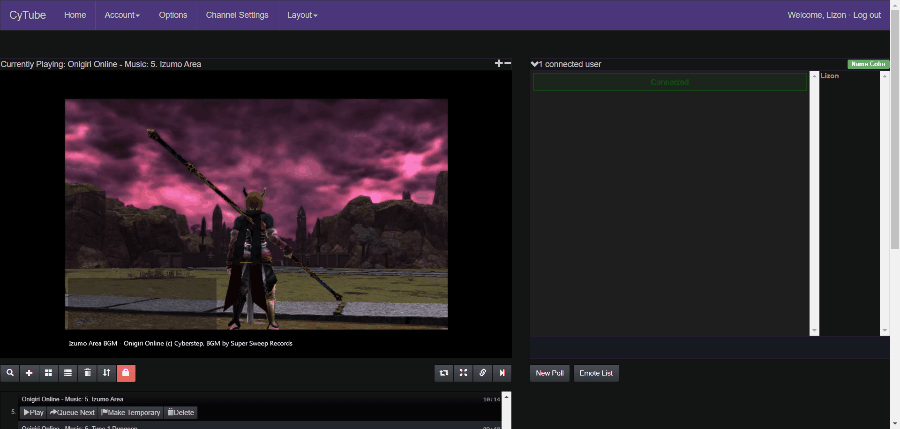
Task: Clear playlist with trash icon
Action: tap(87, 373)
